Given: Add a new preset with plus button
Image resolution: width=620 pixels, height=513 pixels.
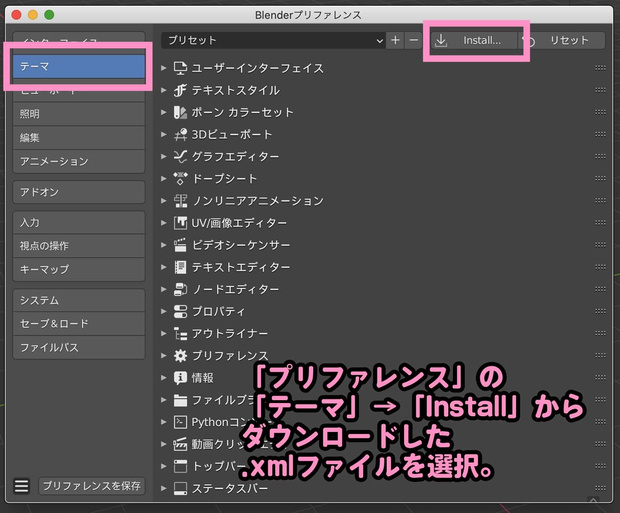Looking at the screenshot, I should (395, 40).
